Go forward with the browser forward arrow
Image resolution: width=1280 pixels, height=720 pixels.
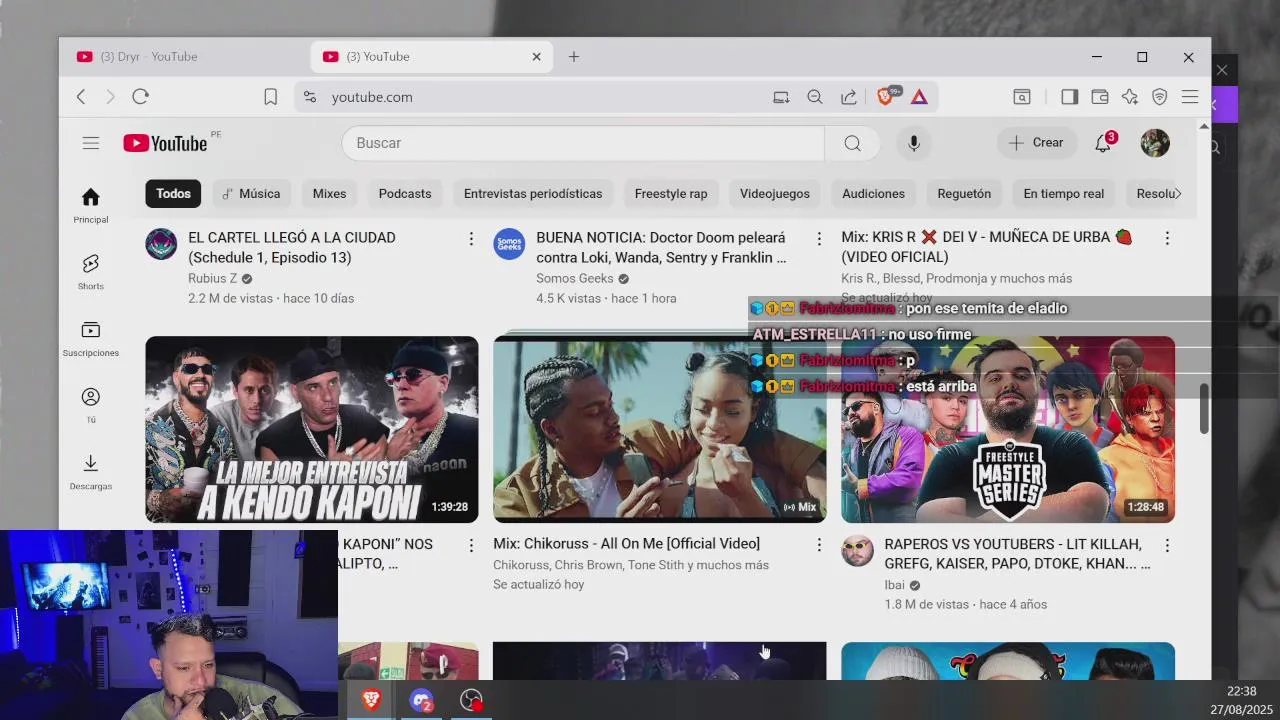[110, 97]
